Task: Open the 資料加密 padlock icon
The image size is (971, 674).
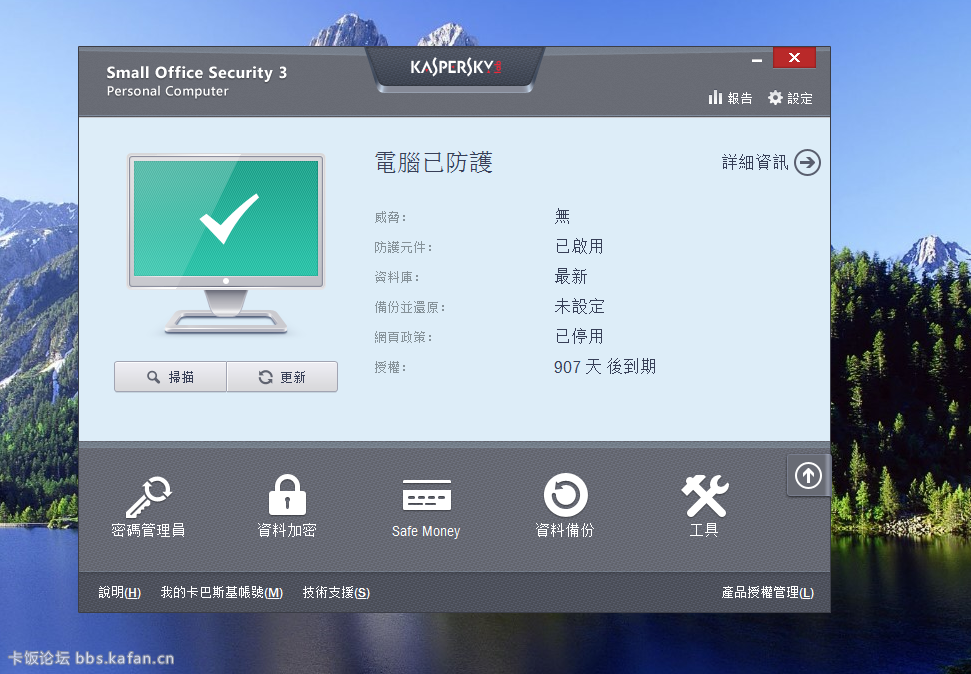Action: click(x=287, y=495)
